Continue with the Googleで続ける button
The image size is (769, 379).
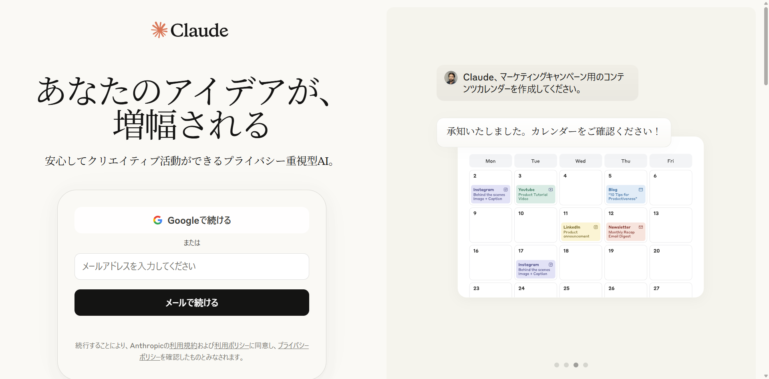(x=192, y=220)
